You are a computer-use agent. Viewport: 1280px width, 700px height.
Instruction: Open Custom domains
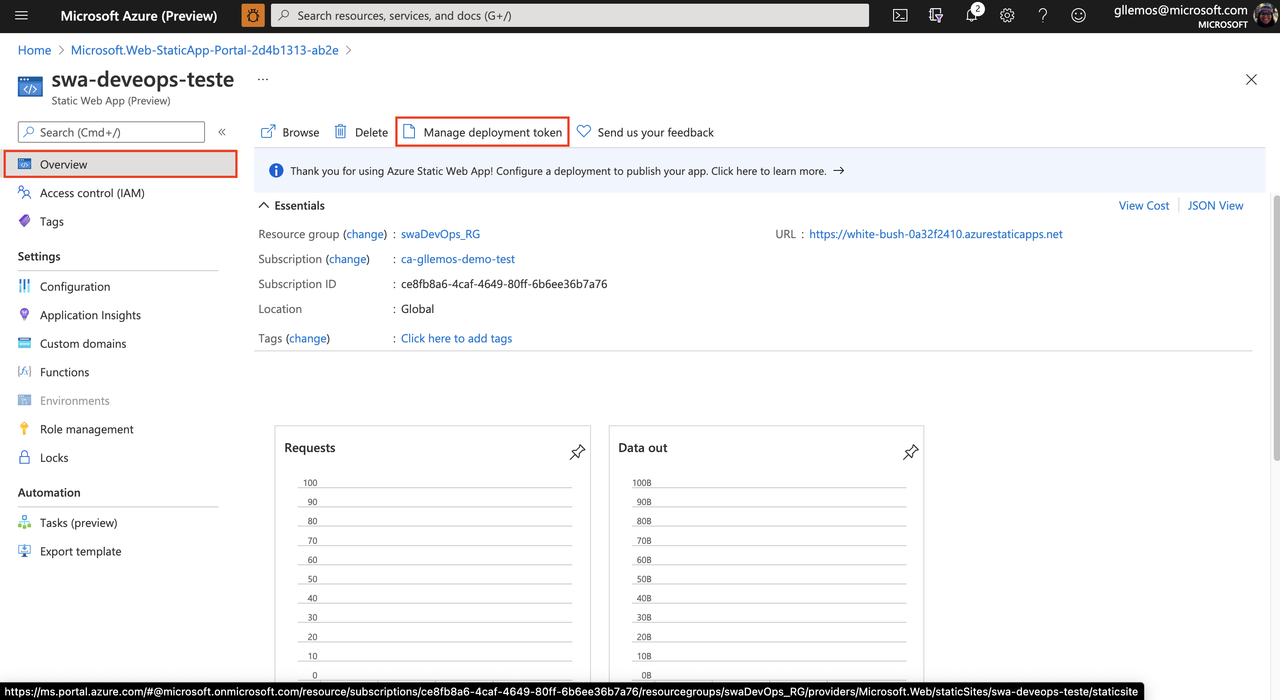(83, 344)
